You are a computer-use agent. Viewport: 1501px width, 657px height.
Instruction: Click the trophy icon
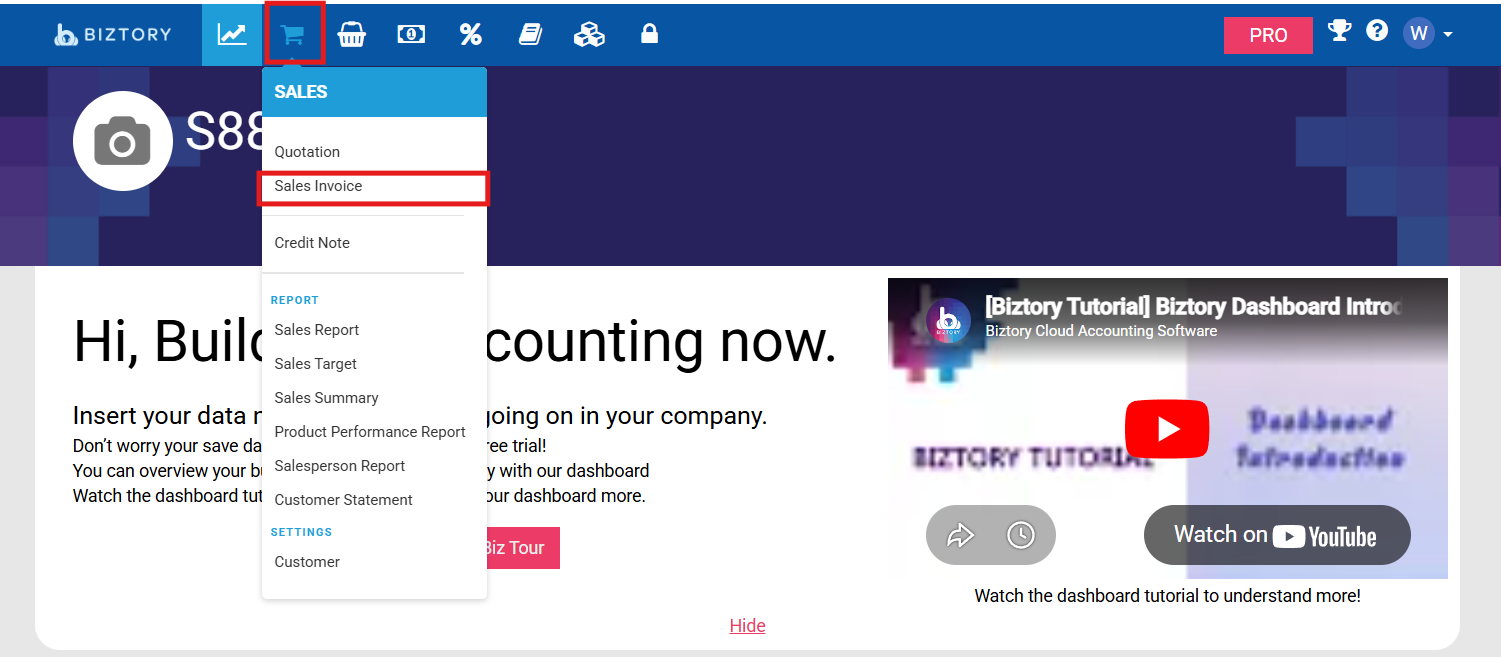coord(1339,31)
